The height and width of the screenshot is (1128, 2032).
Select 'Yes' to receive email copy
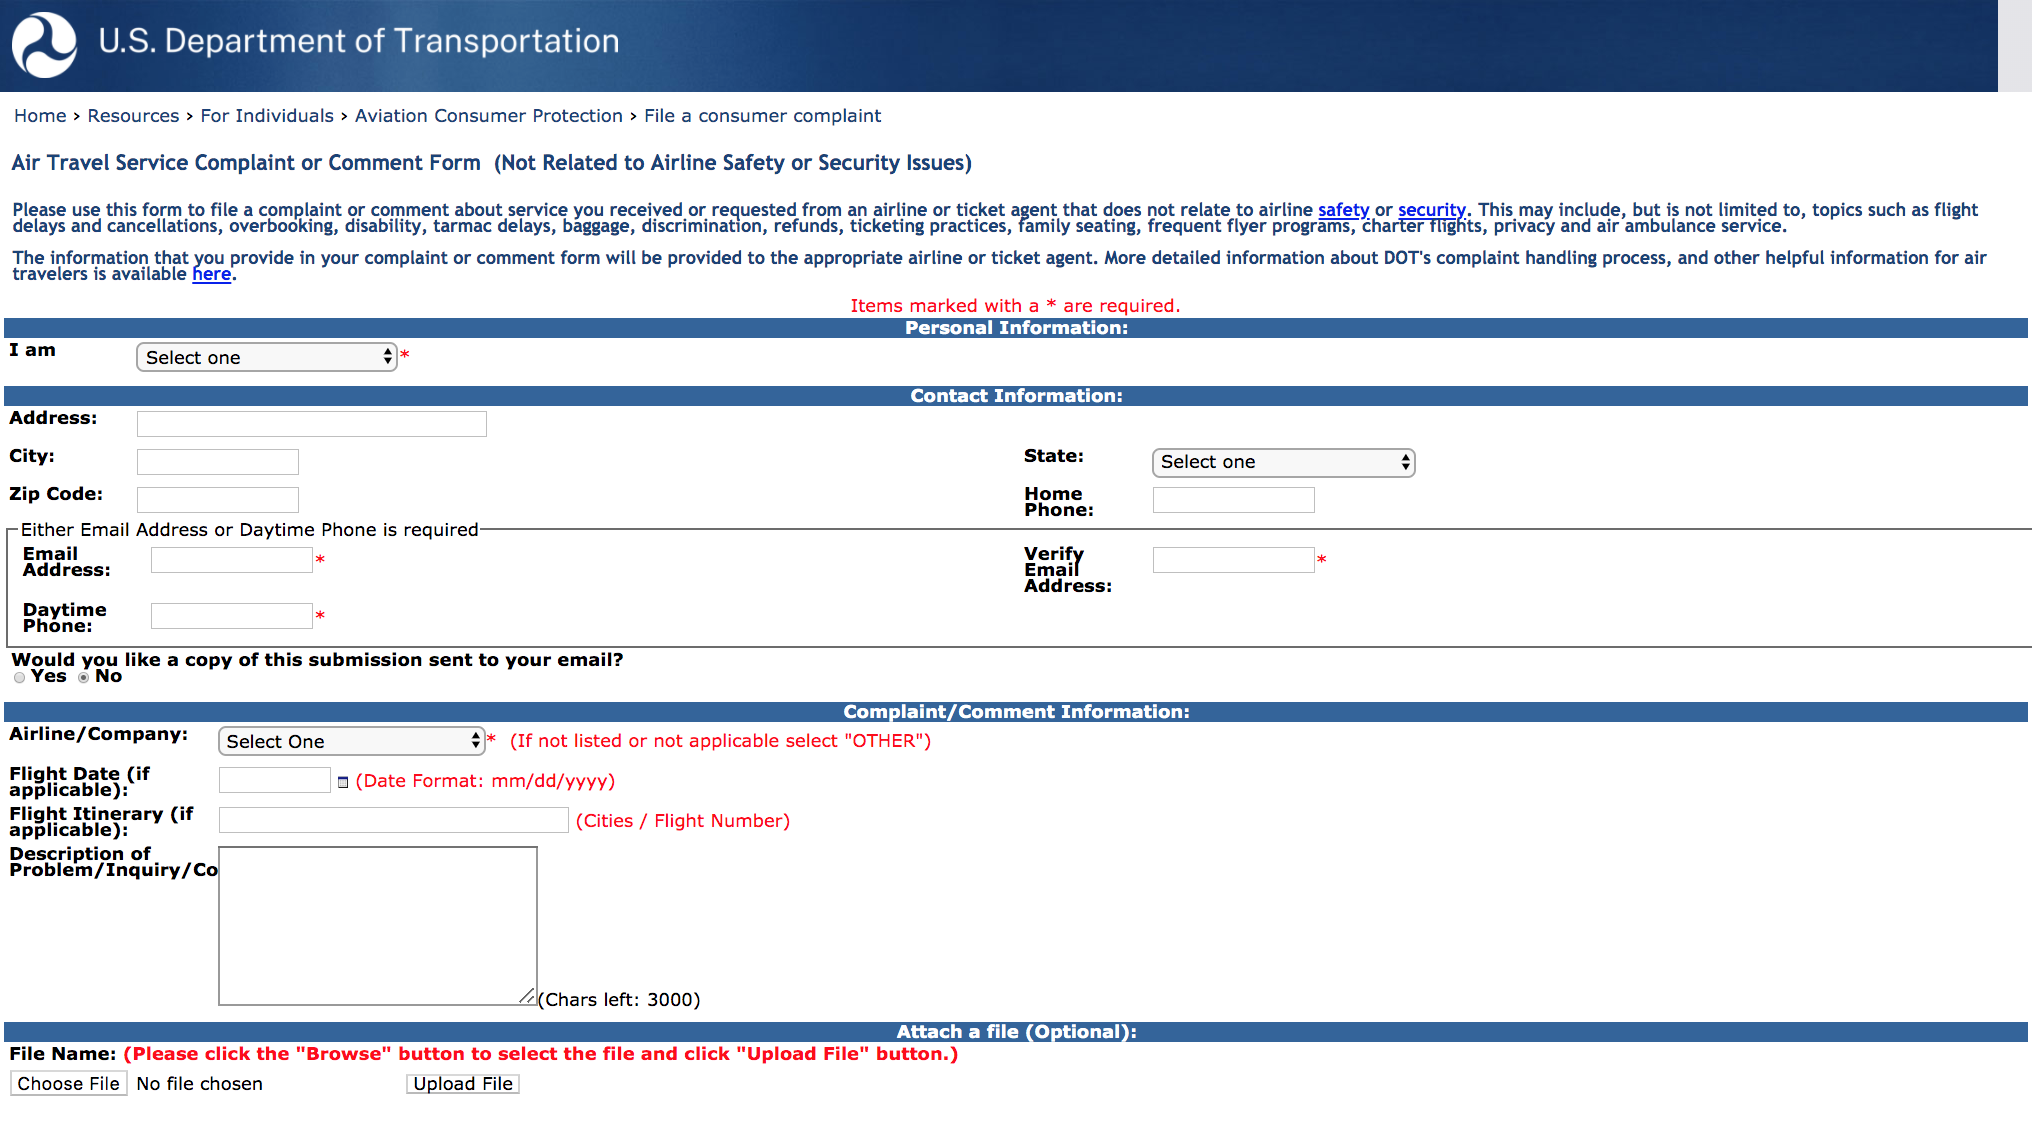18,677
